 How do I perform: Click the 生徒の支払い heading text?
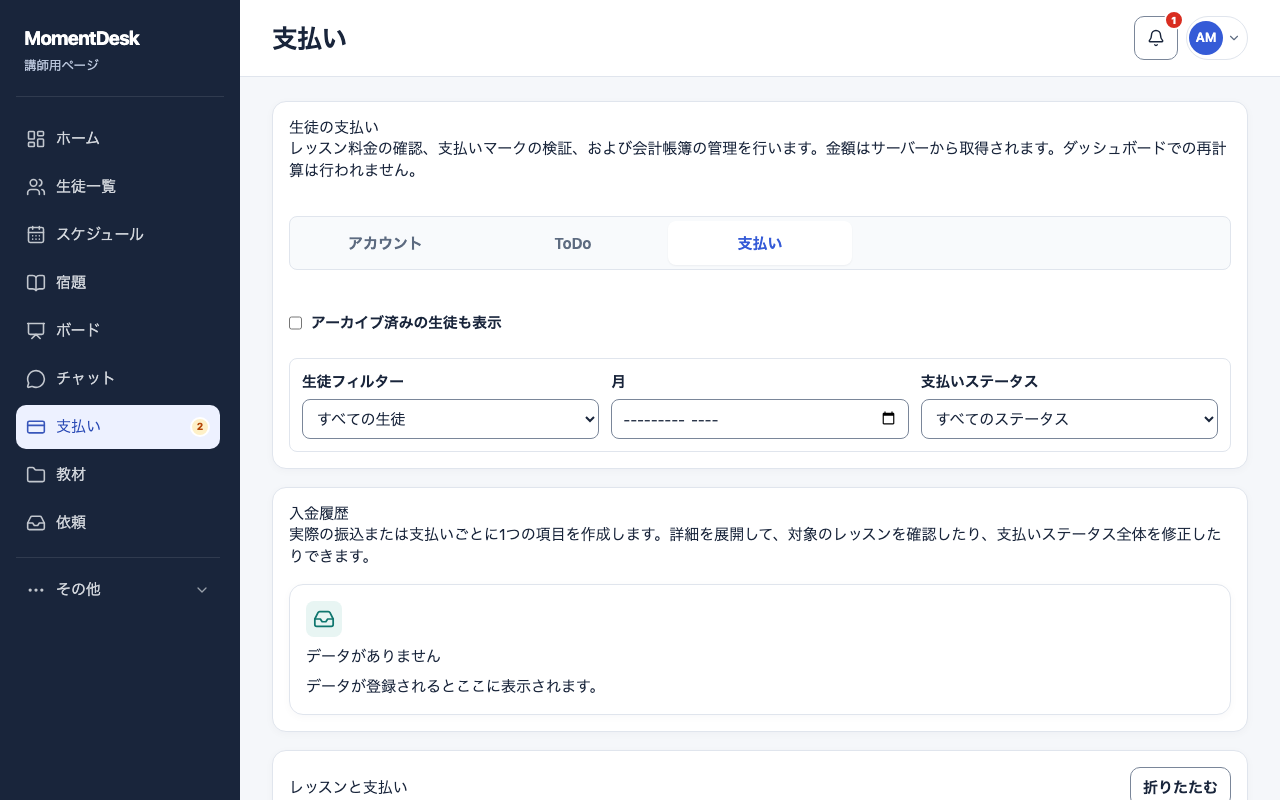(x=334, y=127)
